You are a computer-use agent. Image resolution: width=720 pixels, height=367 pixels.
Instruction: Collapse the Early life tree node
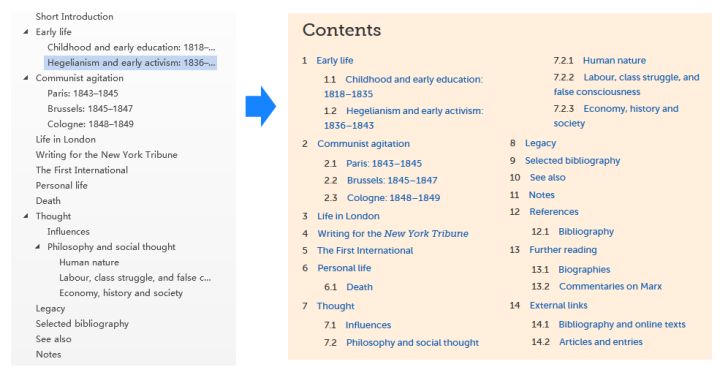click(x=26, y=32)
